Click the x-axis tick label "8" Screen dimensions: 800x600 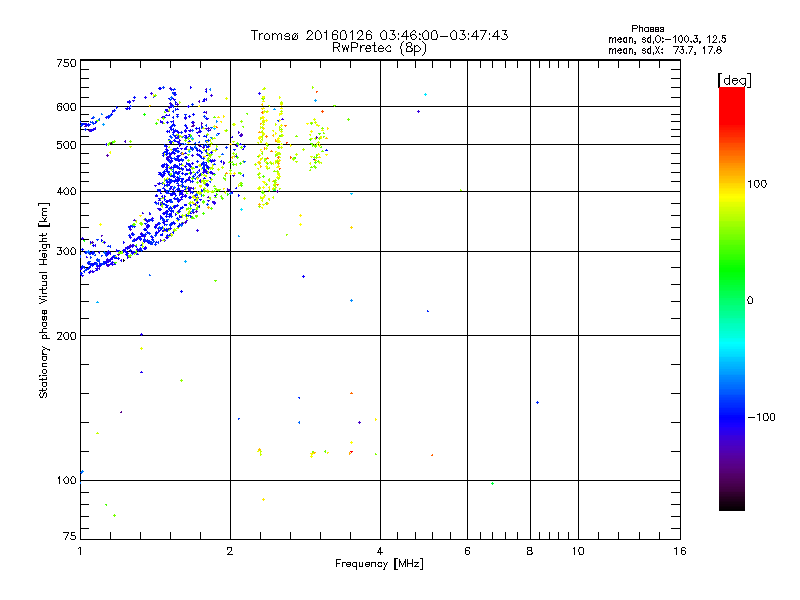pyautogui.click(x=530, y=551)
